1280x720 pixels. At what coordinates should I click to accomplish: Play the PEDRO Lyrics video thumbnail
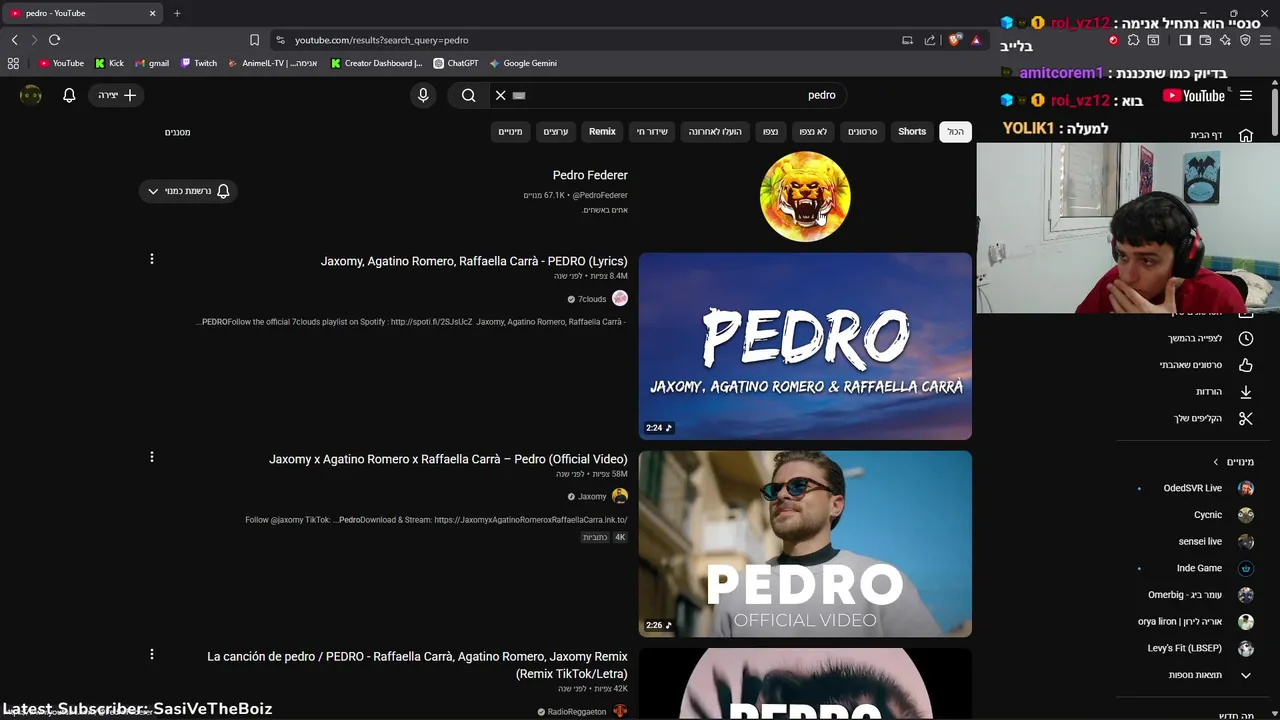click(805, 346)
